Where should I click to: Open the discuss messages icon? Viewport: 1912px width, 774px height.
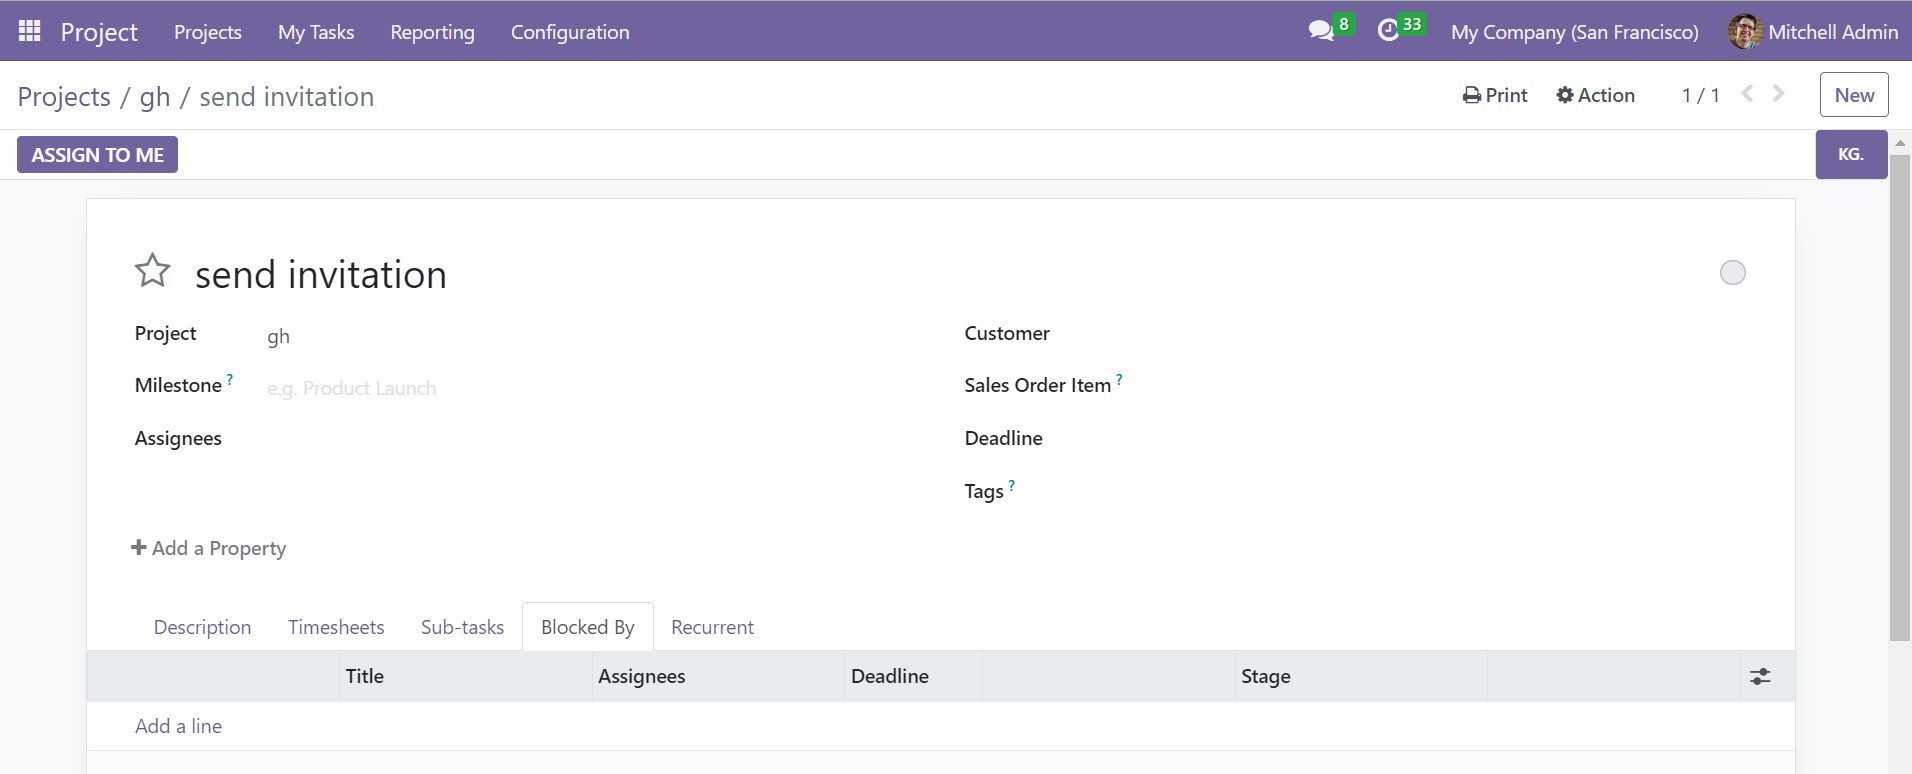click(x=1321, y=31)
